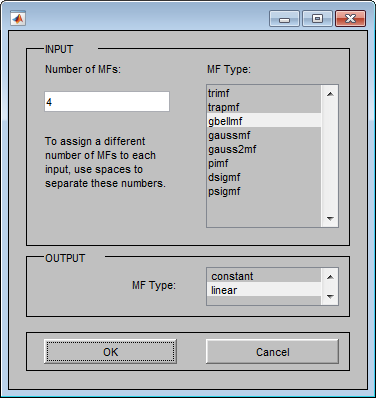Pick gaussmf from the MF Type list
Image resolution: width=376 pixels, height=398 pixels.
(x=264, y=135)
